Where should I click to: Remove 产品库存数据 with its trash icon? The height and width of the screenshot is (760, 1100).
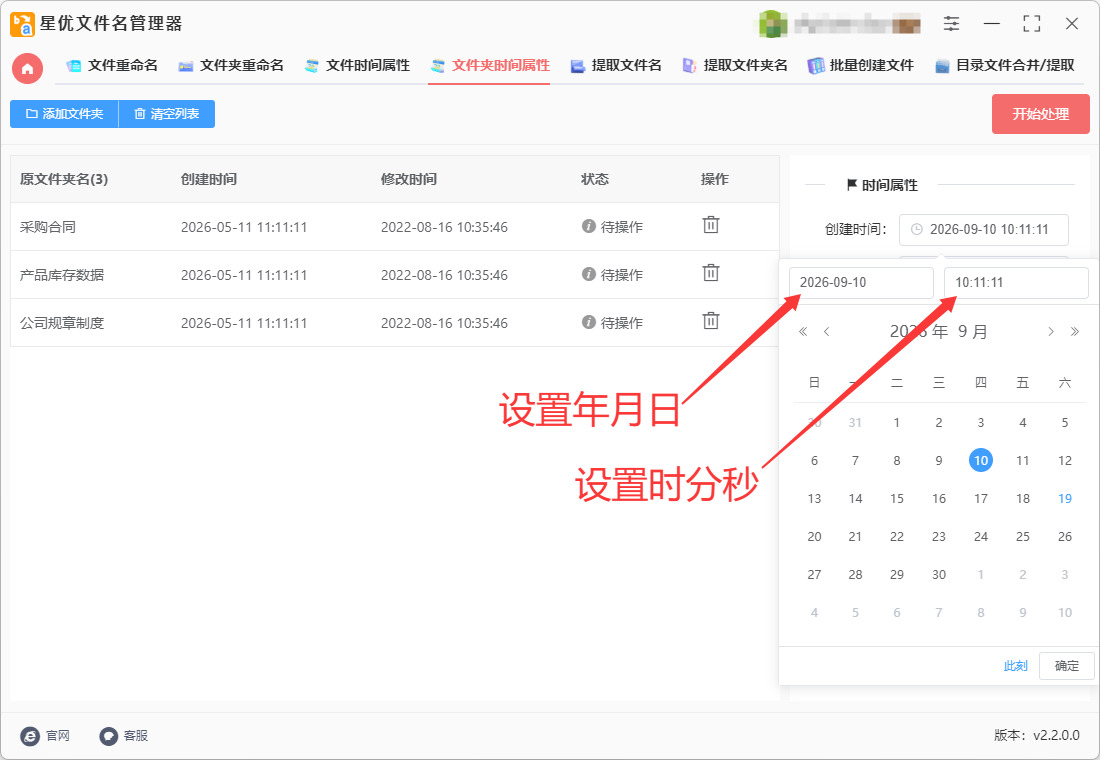(711, 273)
